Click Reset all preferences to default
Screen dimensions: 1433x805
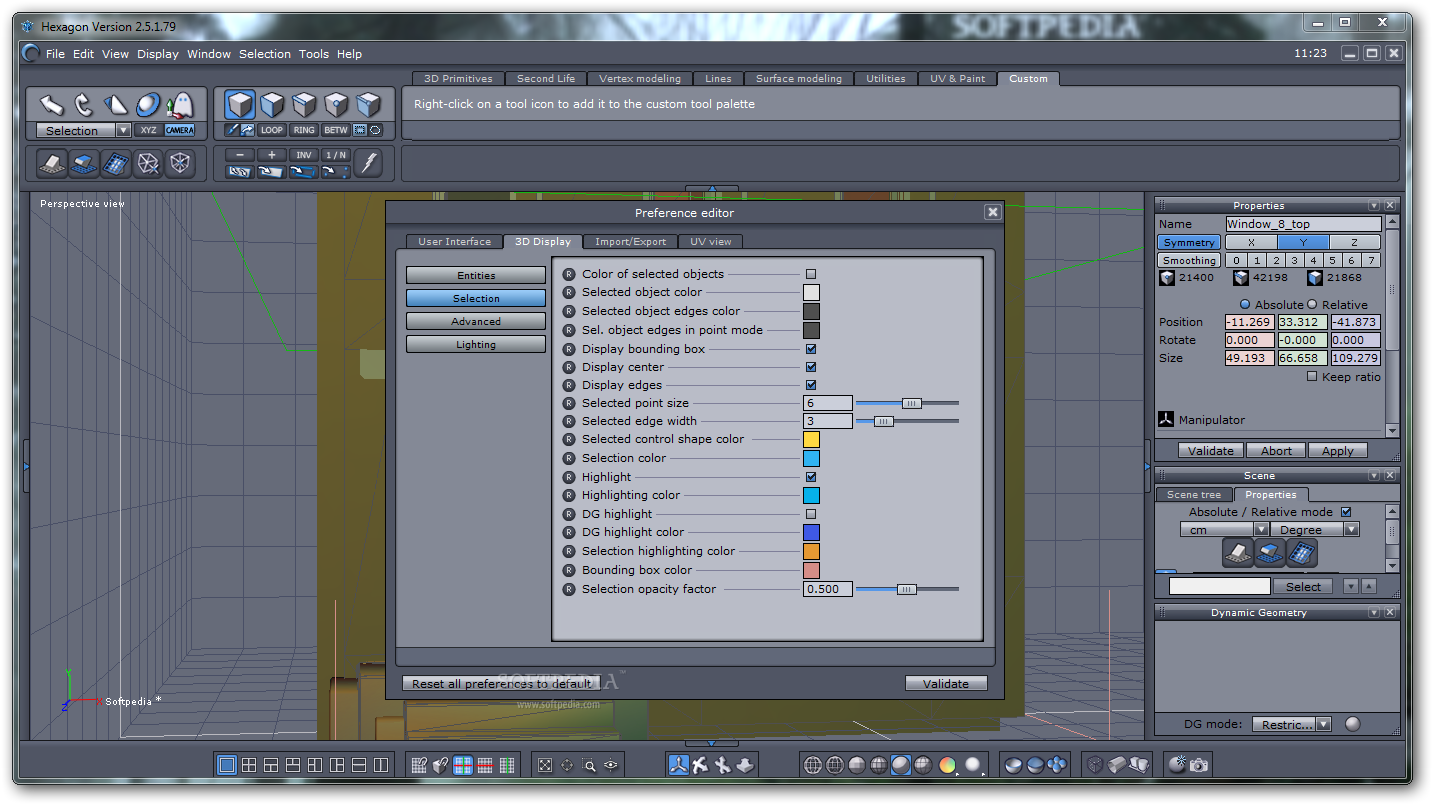point(501,684)
